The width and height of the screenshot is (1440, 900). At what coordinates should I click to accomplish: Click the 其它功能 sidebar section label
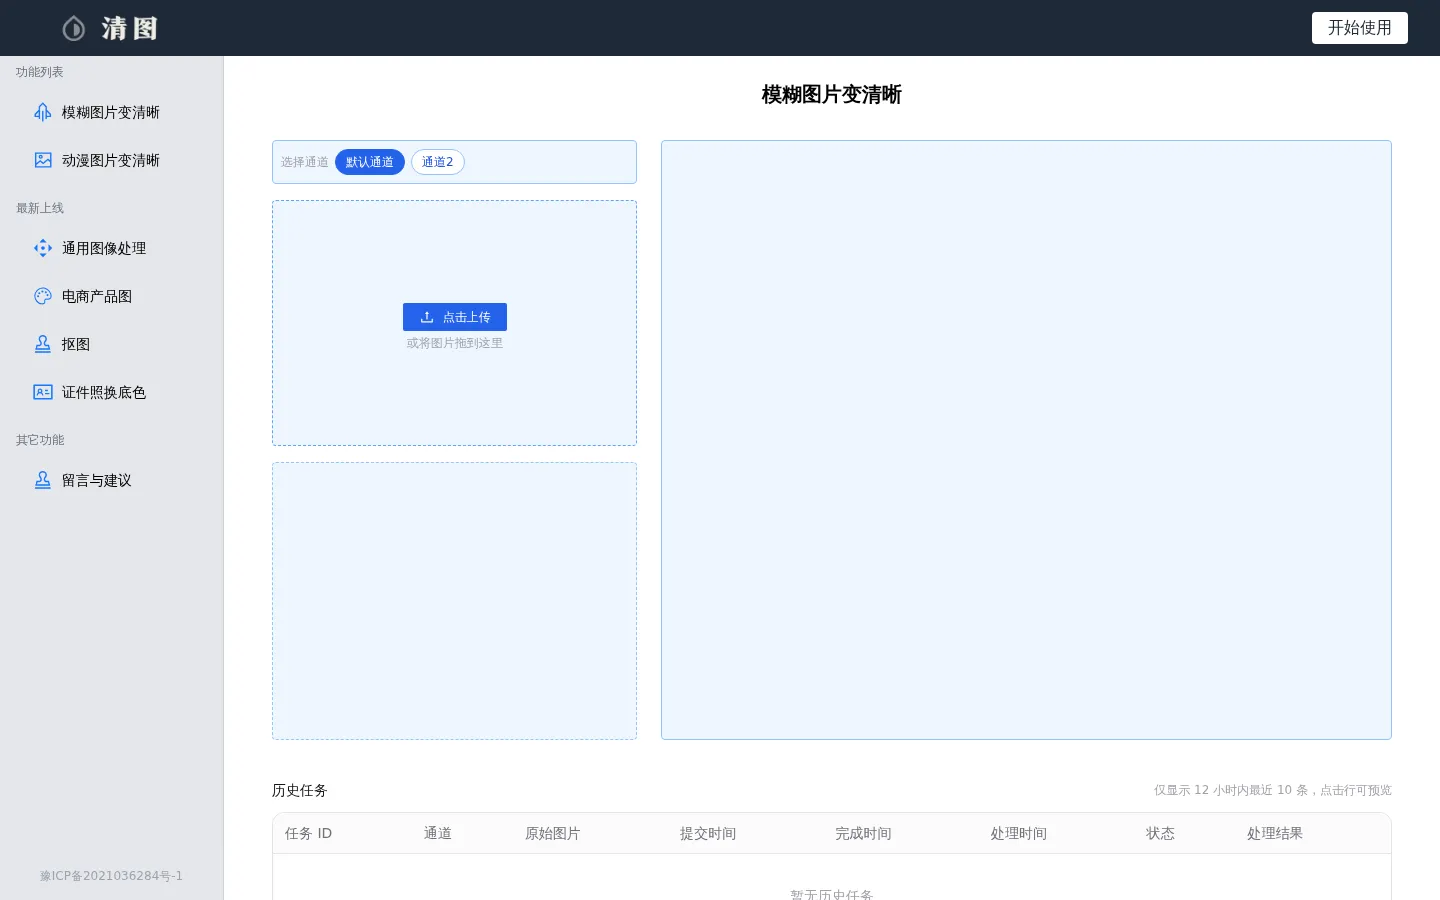click(40, 440)
